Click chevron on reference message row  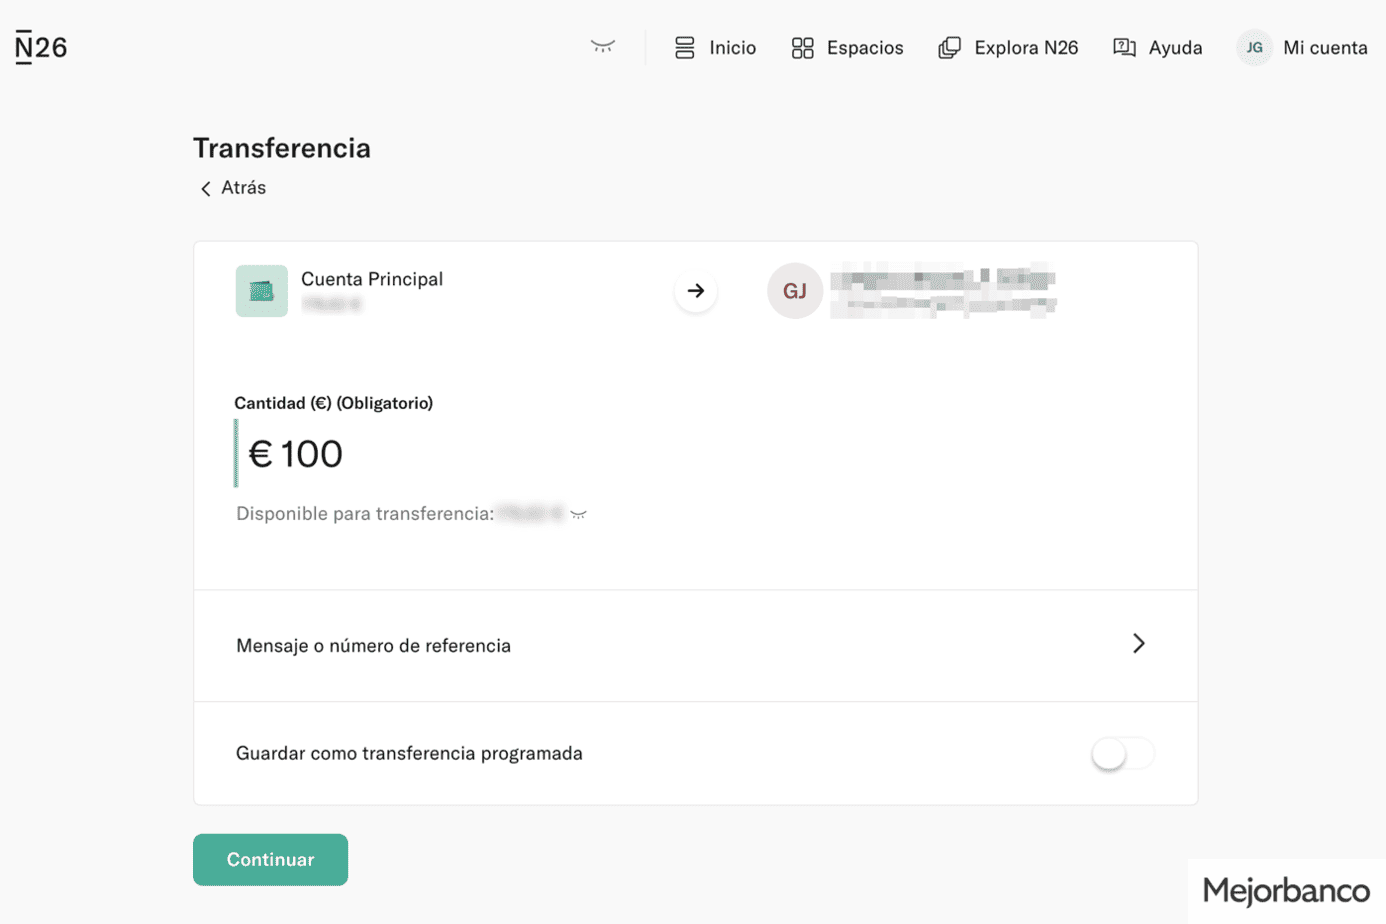pyautogui.click(x=1138, y=643)
